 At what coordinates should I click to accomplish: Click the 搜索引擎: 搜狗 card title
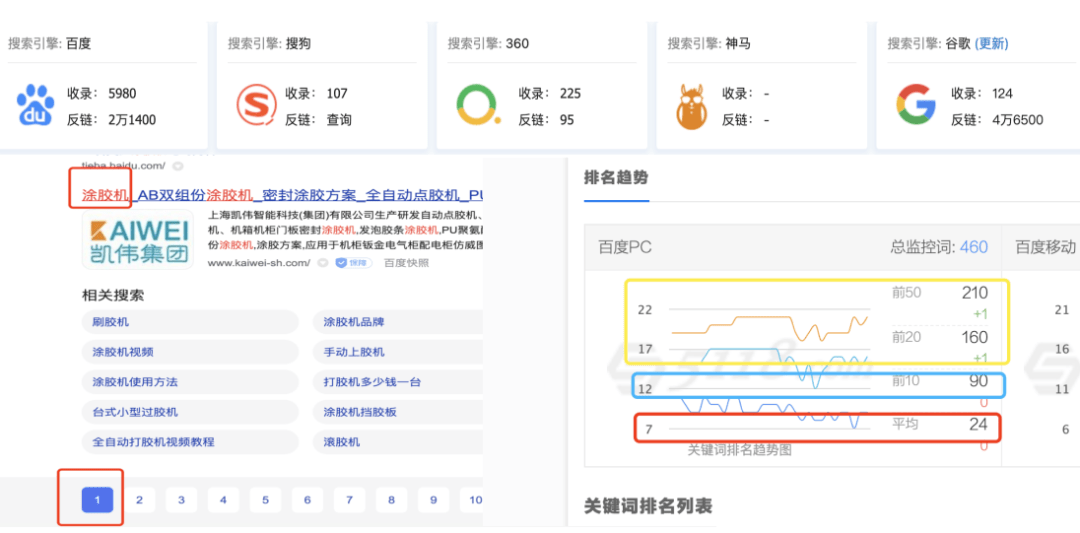(x=269, y=44)
